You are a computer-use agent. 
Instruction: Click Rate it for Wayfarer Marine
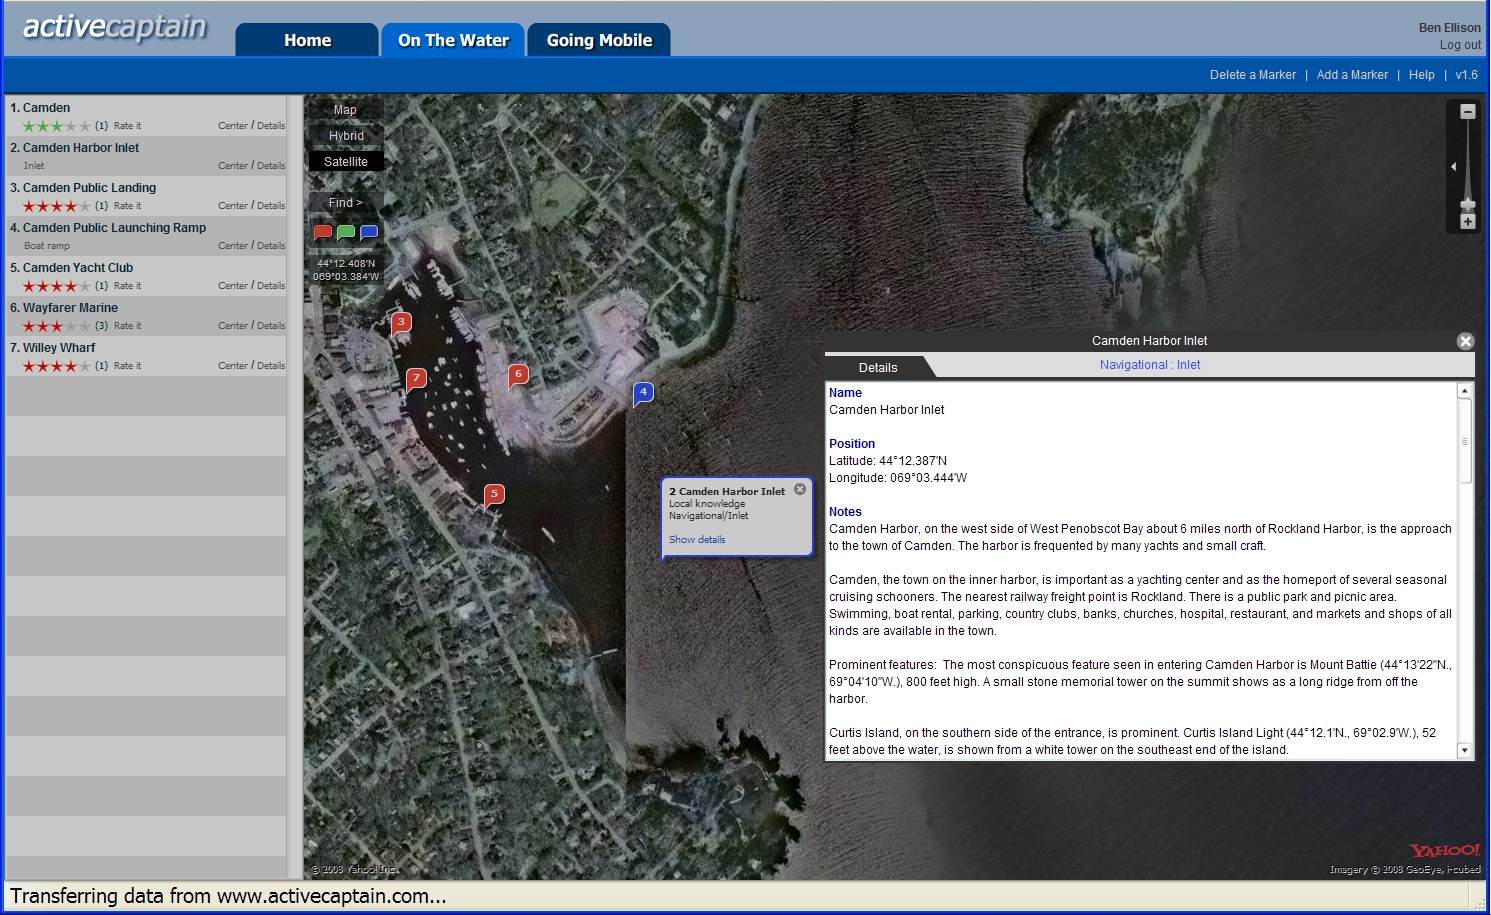point(127,326)
